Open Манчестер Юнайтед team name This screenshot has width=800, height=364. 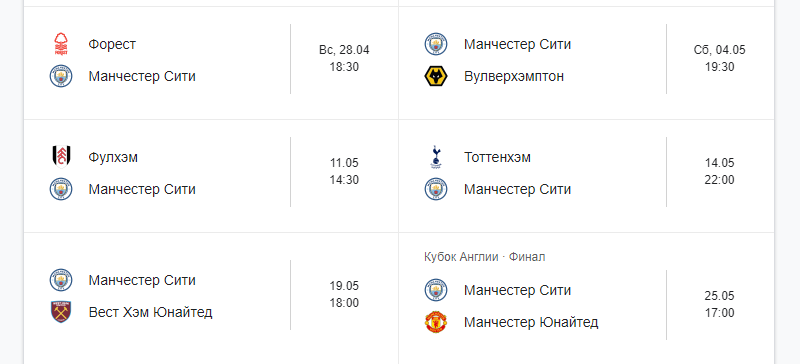(531, 322)
